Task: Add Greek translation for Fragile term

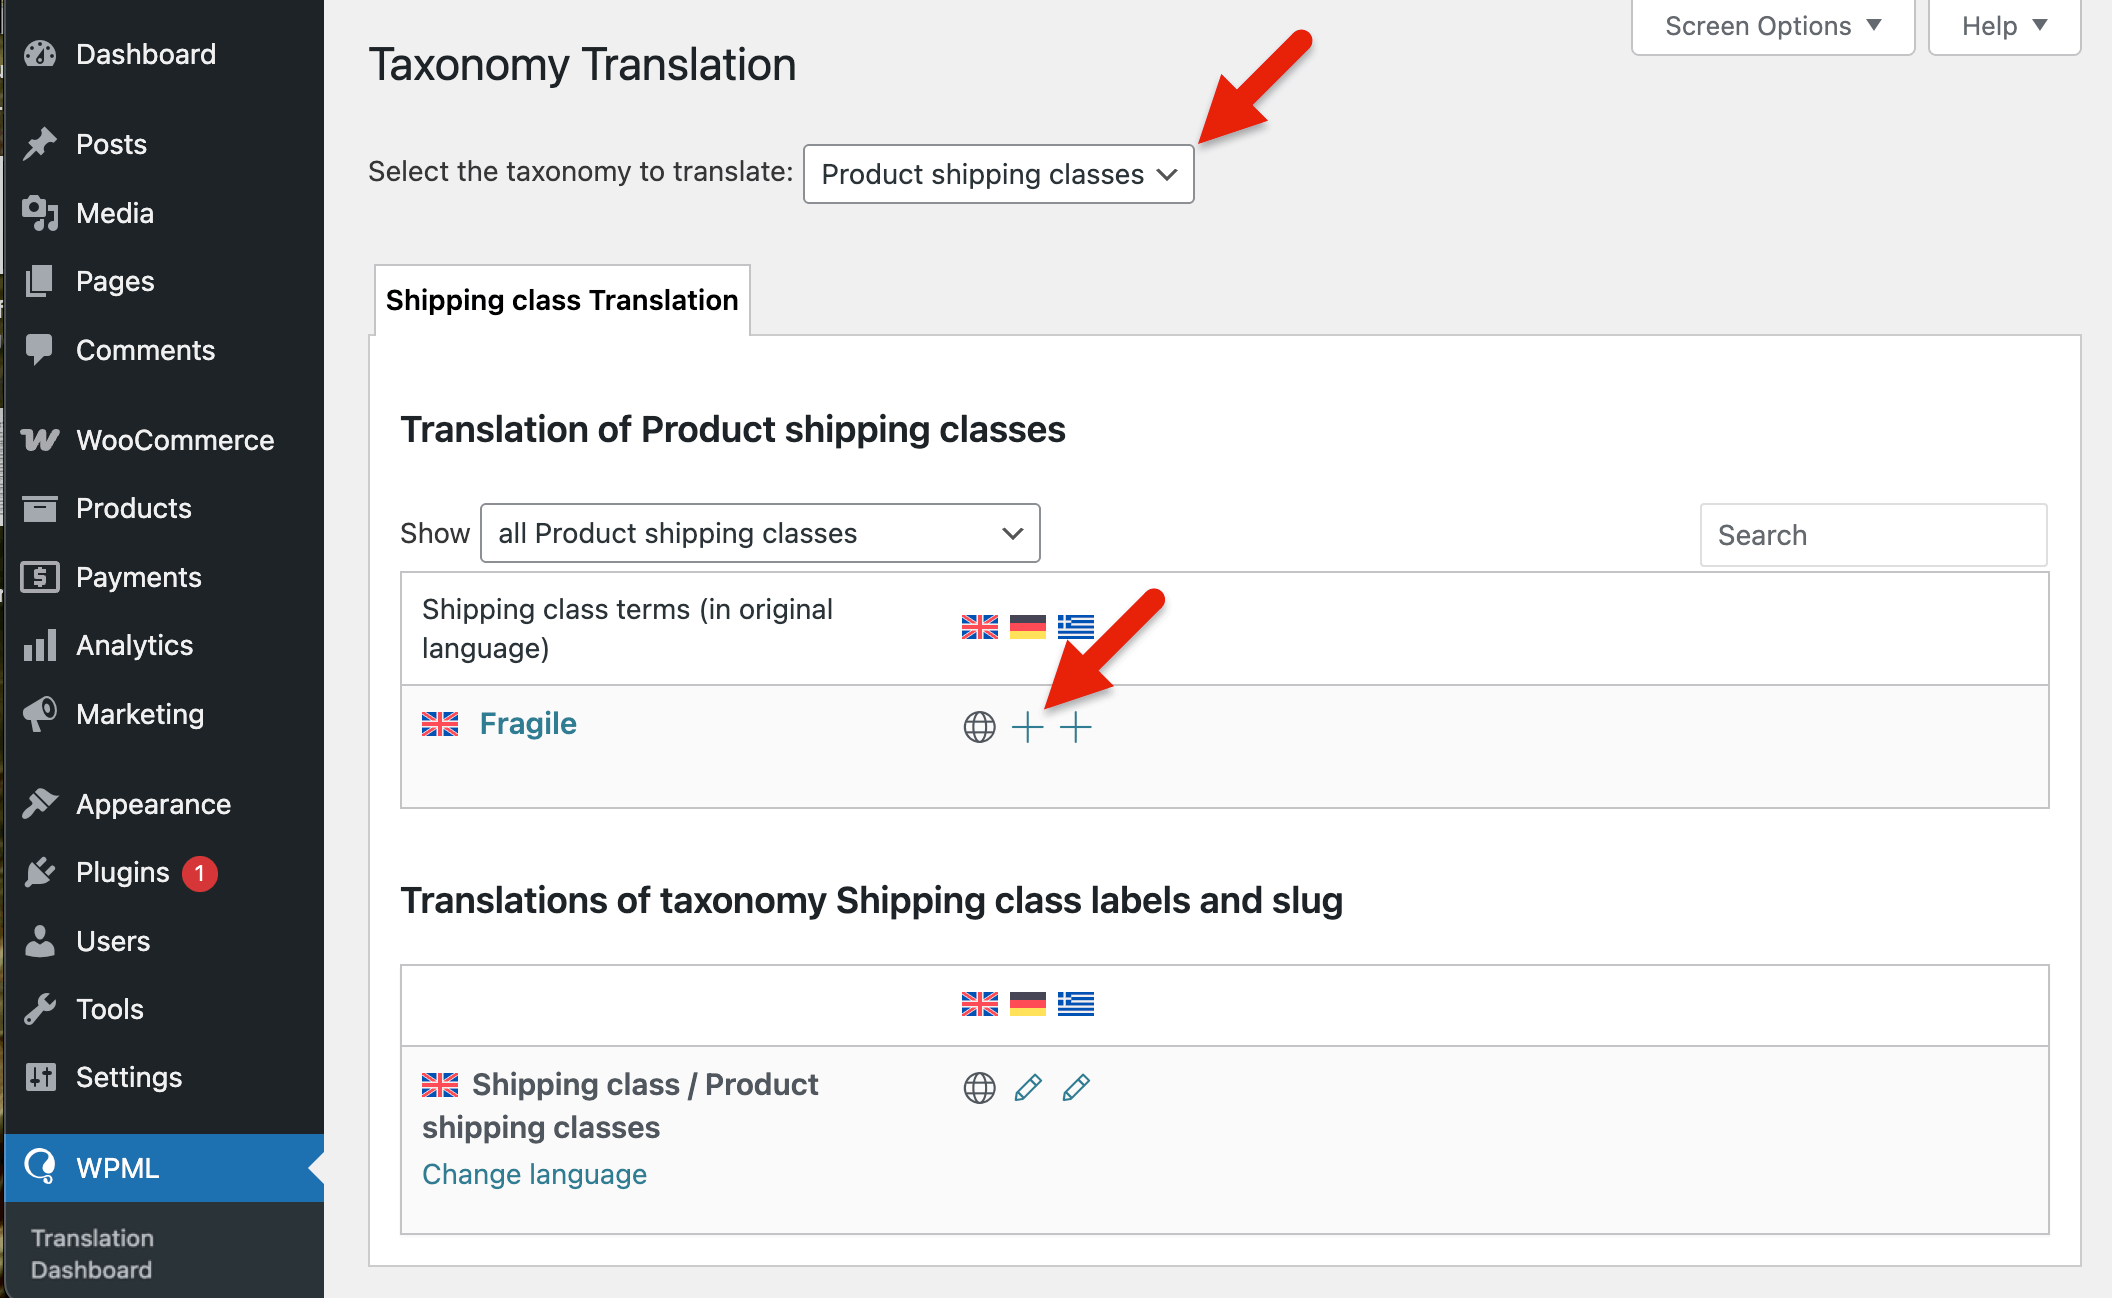Action: coord(1075,727)
